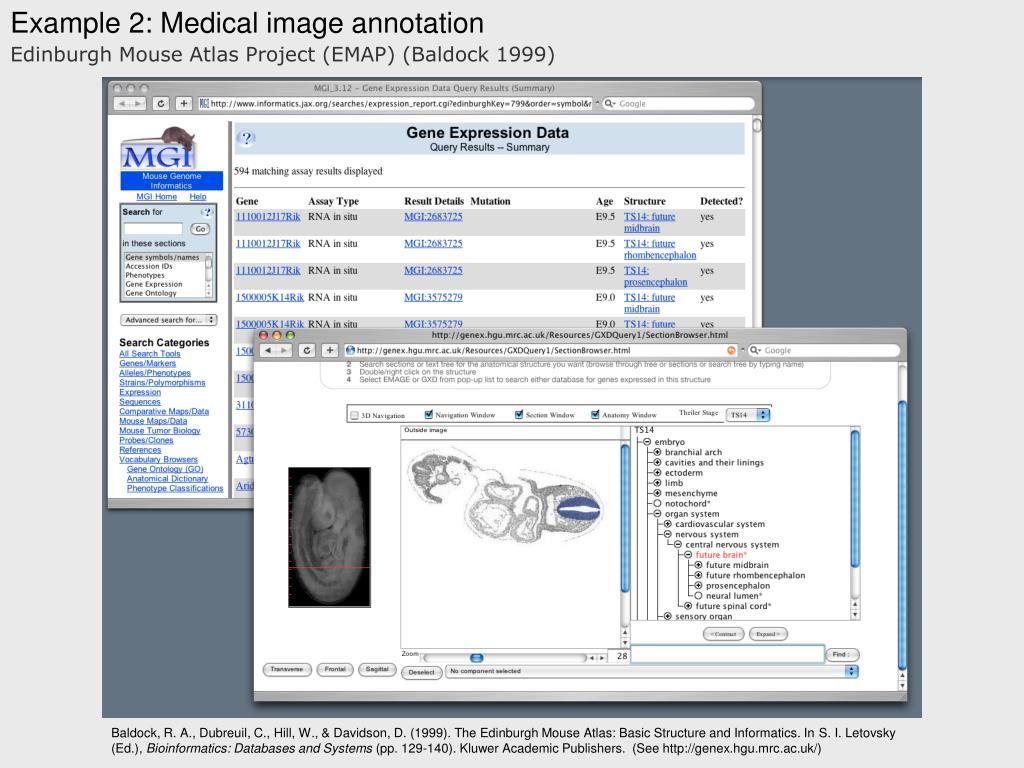Collapse the future brain node
The image size is (1024, 768).
[688, 554]
